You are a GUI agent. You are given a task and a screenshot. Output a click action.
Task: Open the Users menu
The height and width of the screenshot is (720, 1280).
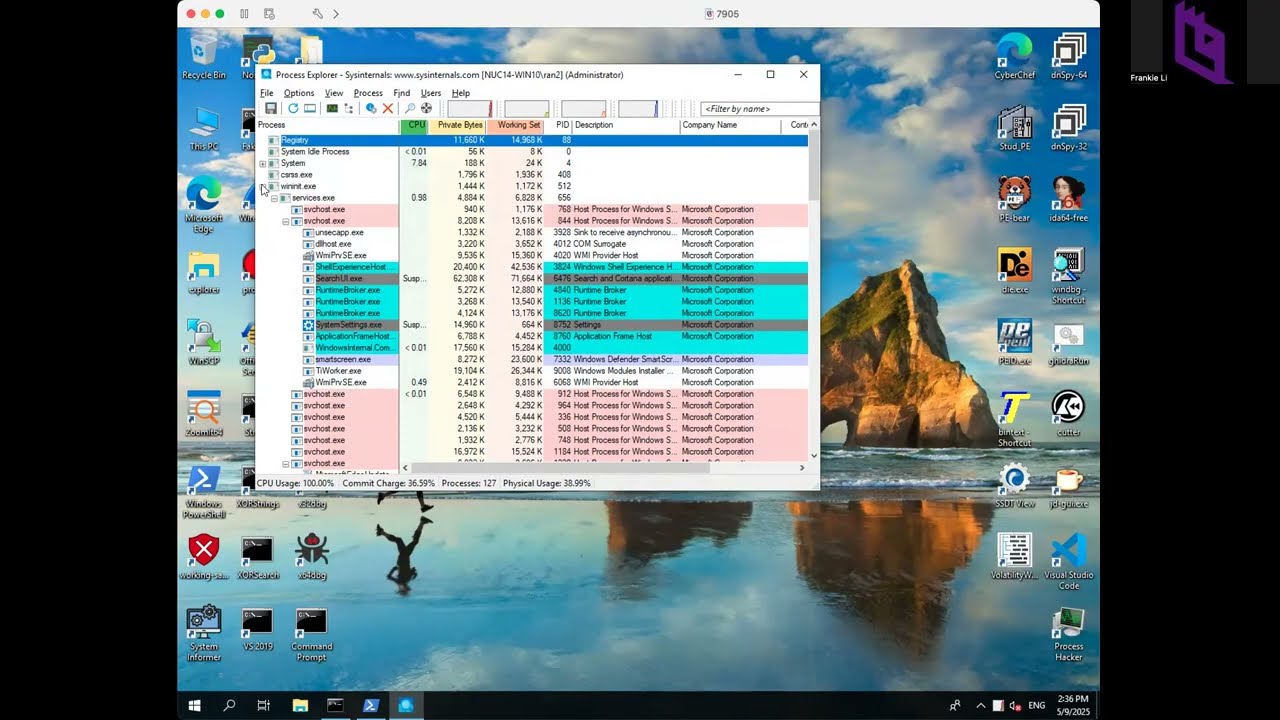(x=431, y=93)
